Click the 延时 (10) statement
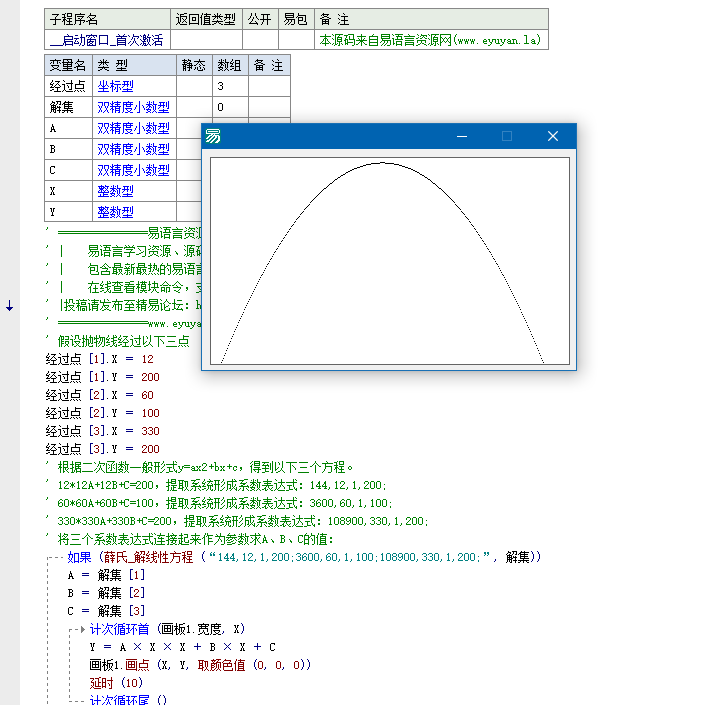 (116, 683)
